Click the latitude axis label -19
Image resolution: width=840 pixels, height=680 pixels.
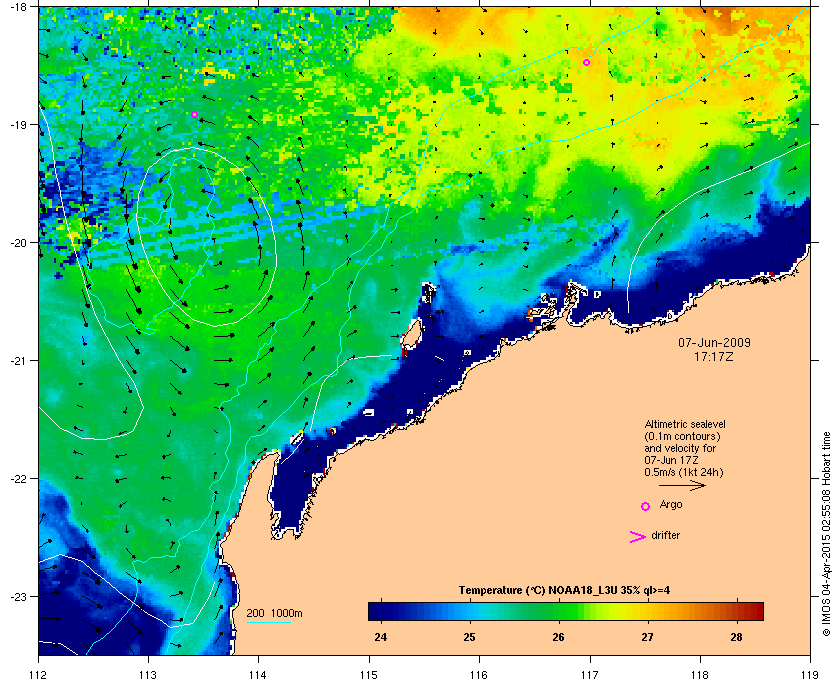[x=18, y=124]
